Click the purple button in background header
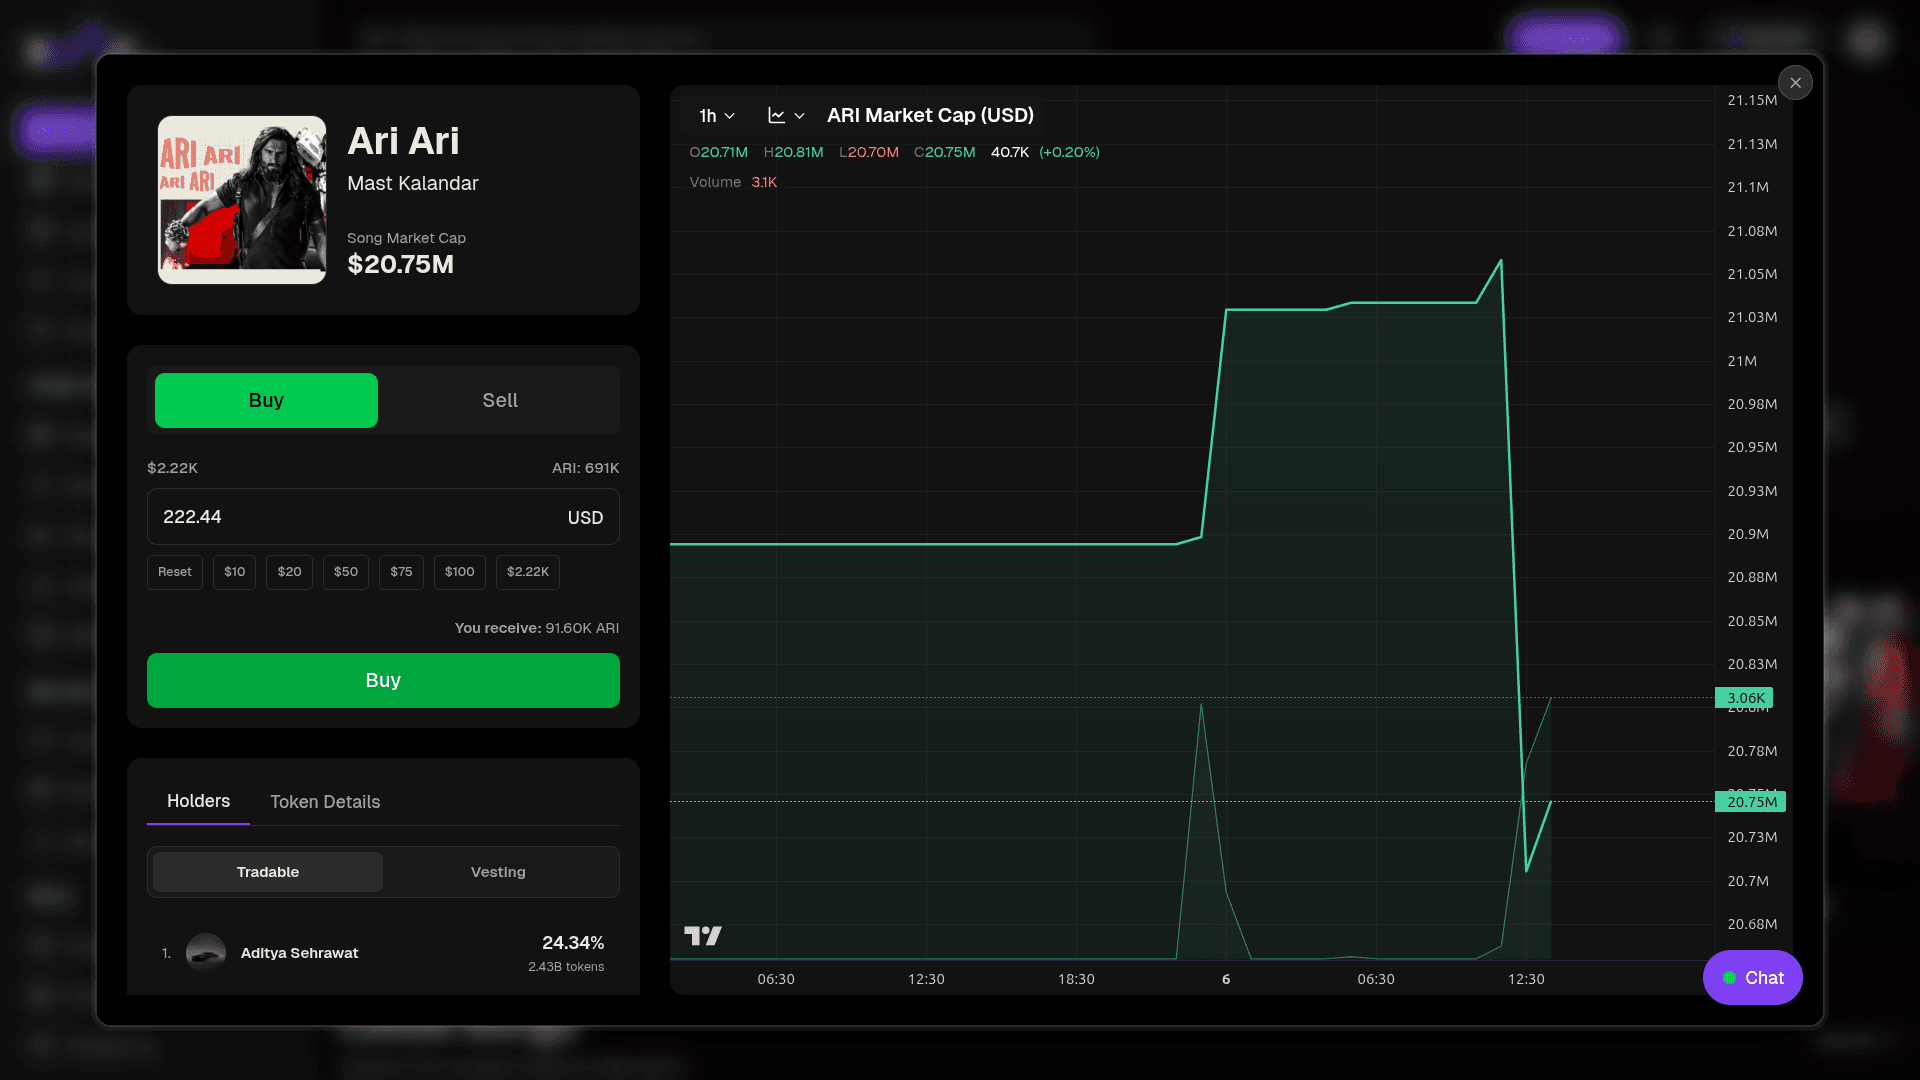Image resolution: width=1920 pixels, height=1080 pixels. click(x=1565, y=38)
